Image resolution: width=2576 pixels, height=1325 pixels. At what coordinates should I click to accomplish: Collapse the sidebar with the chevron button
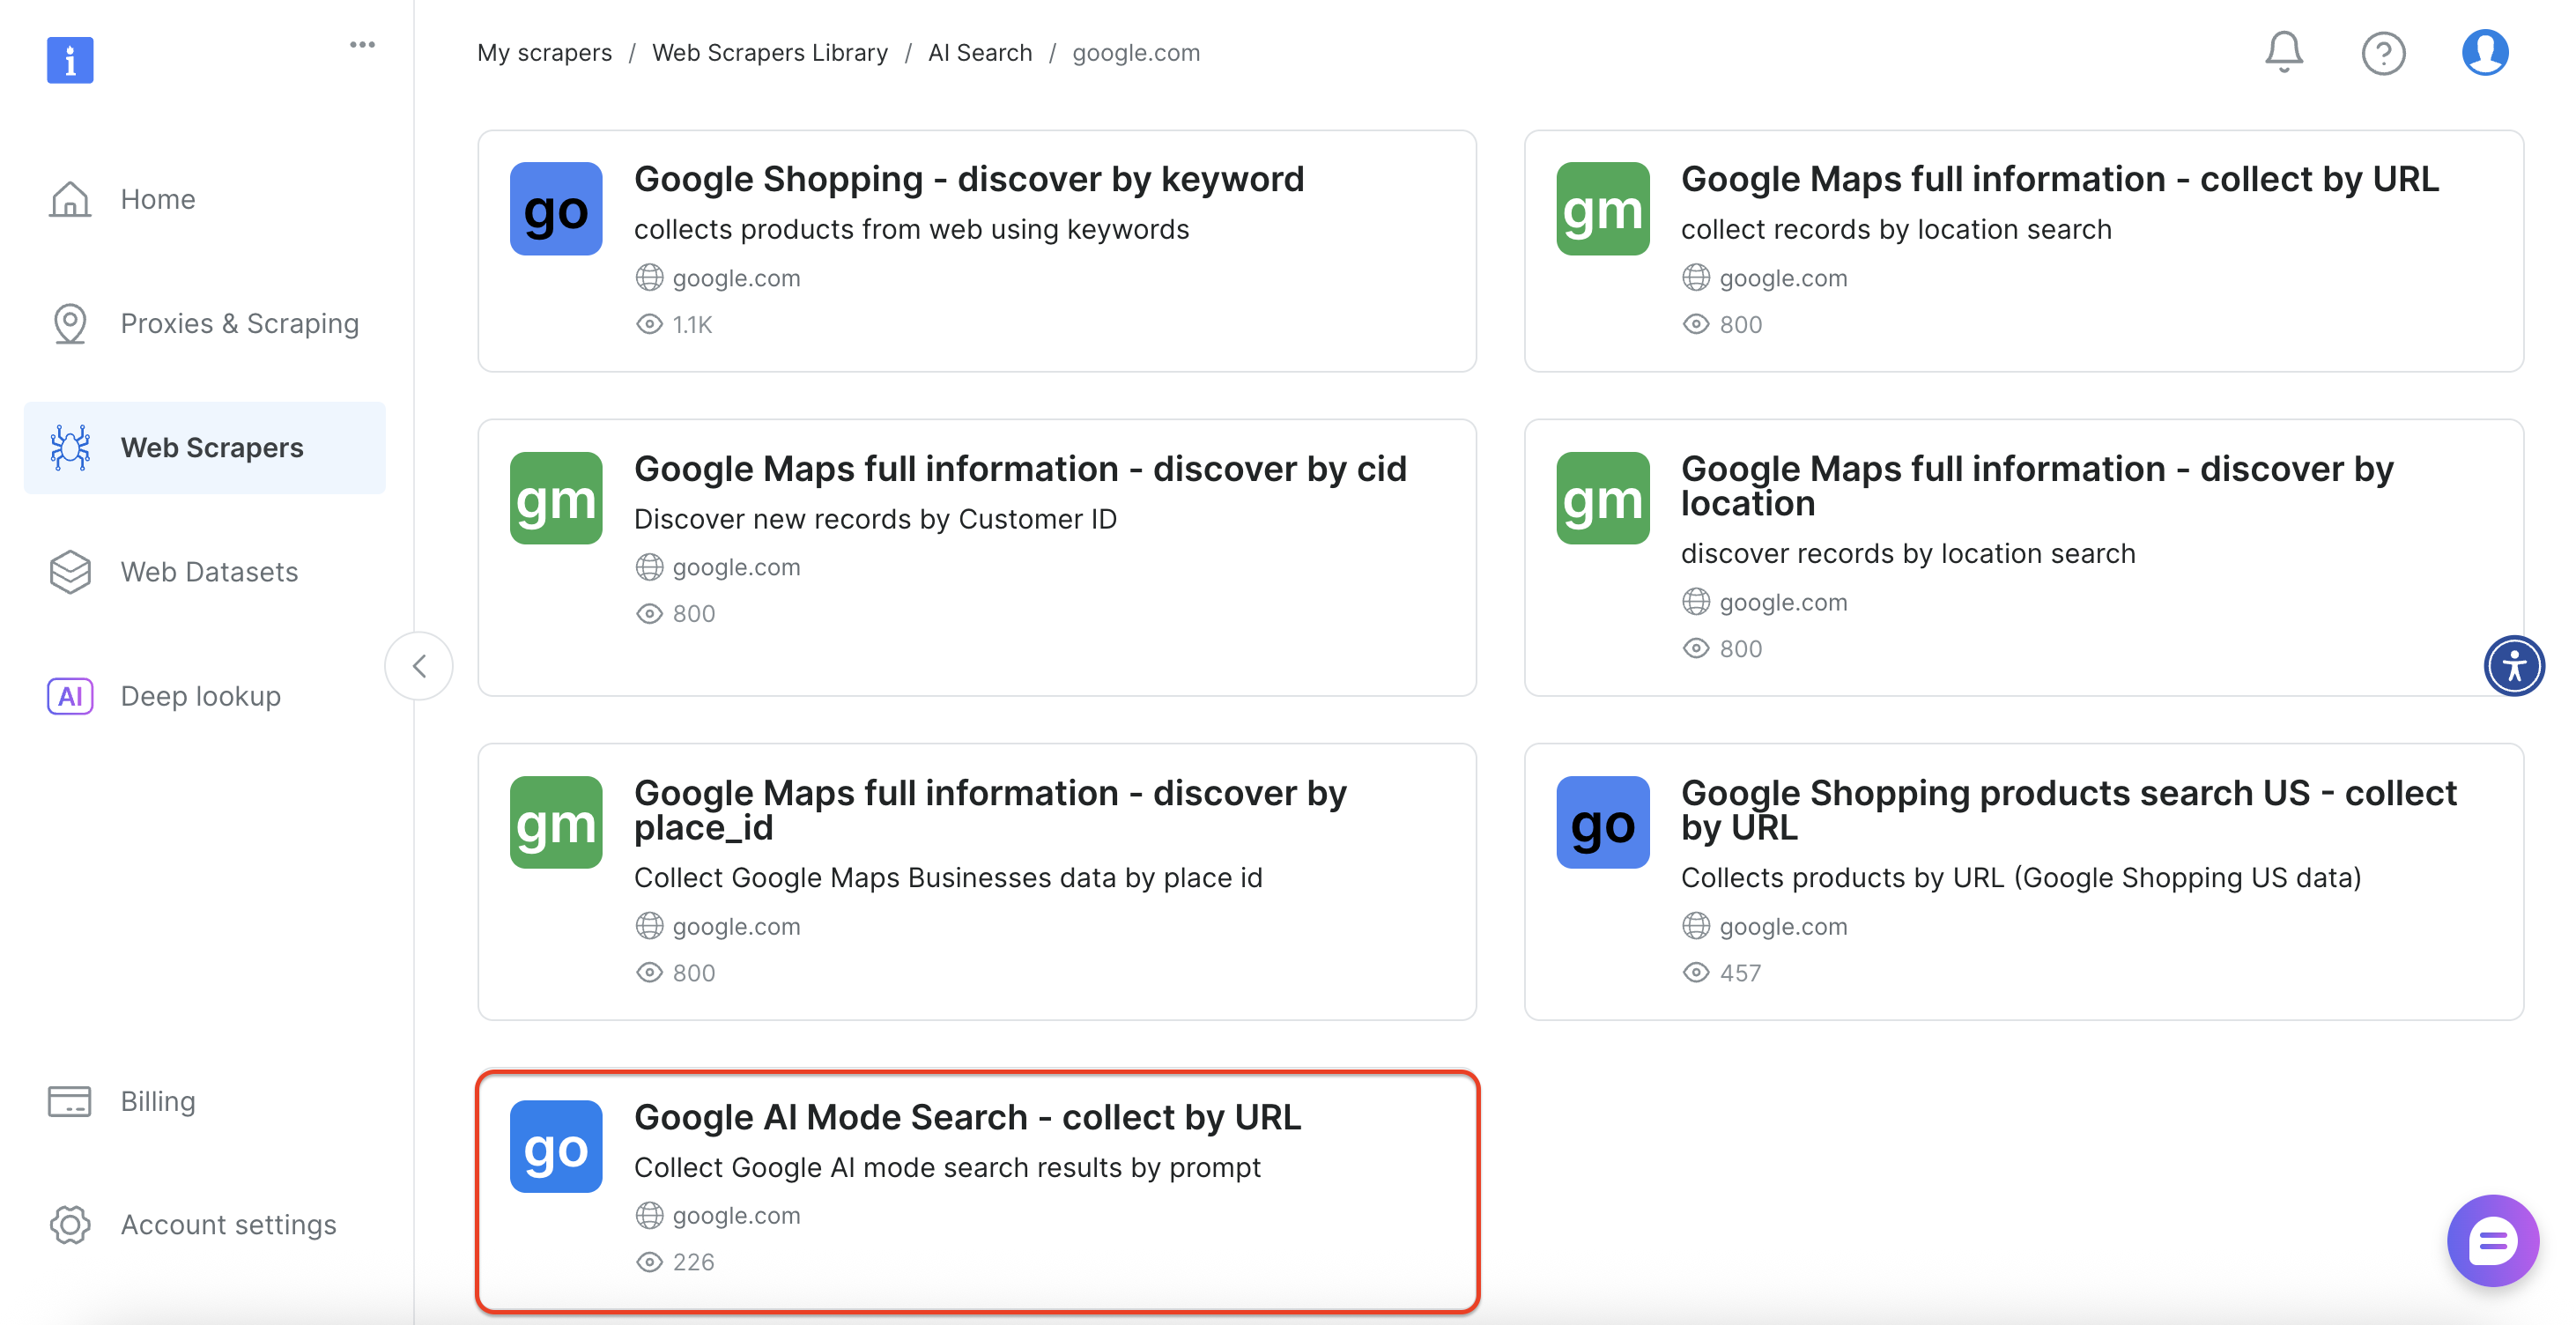coord(419,666)
